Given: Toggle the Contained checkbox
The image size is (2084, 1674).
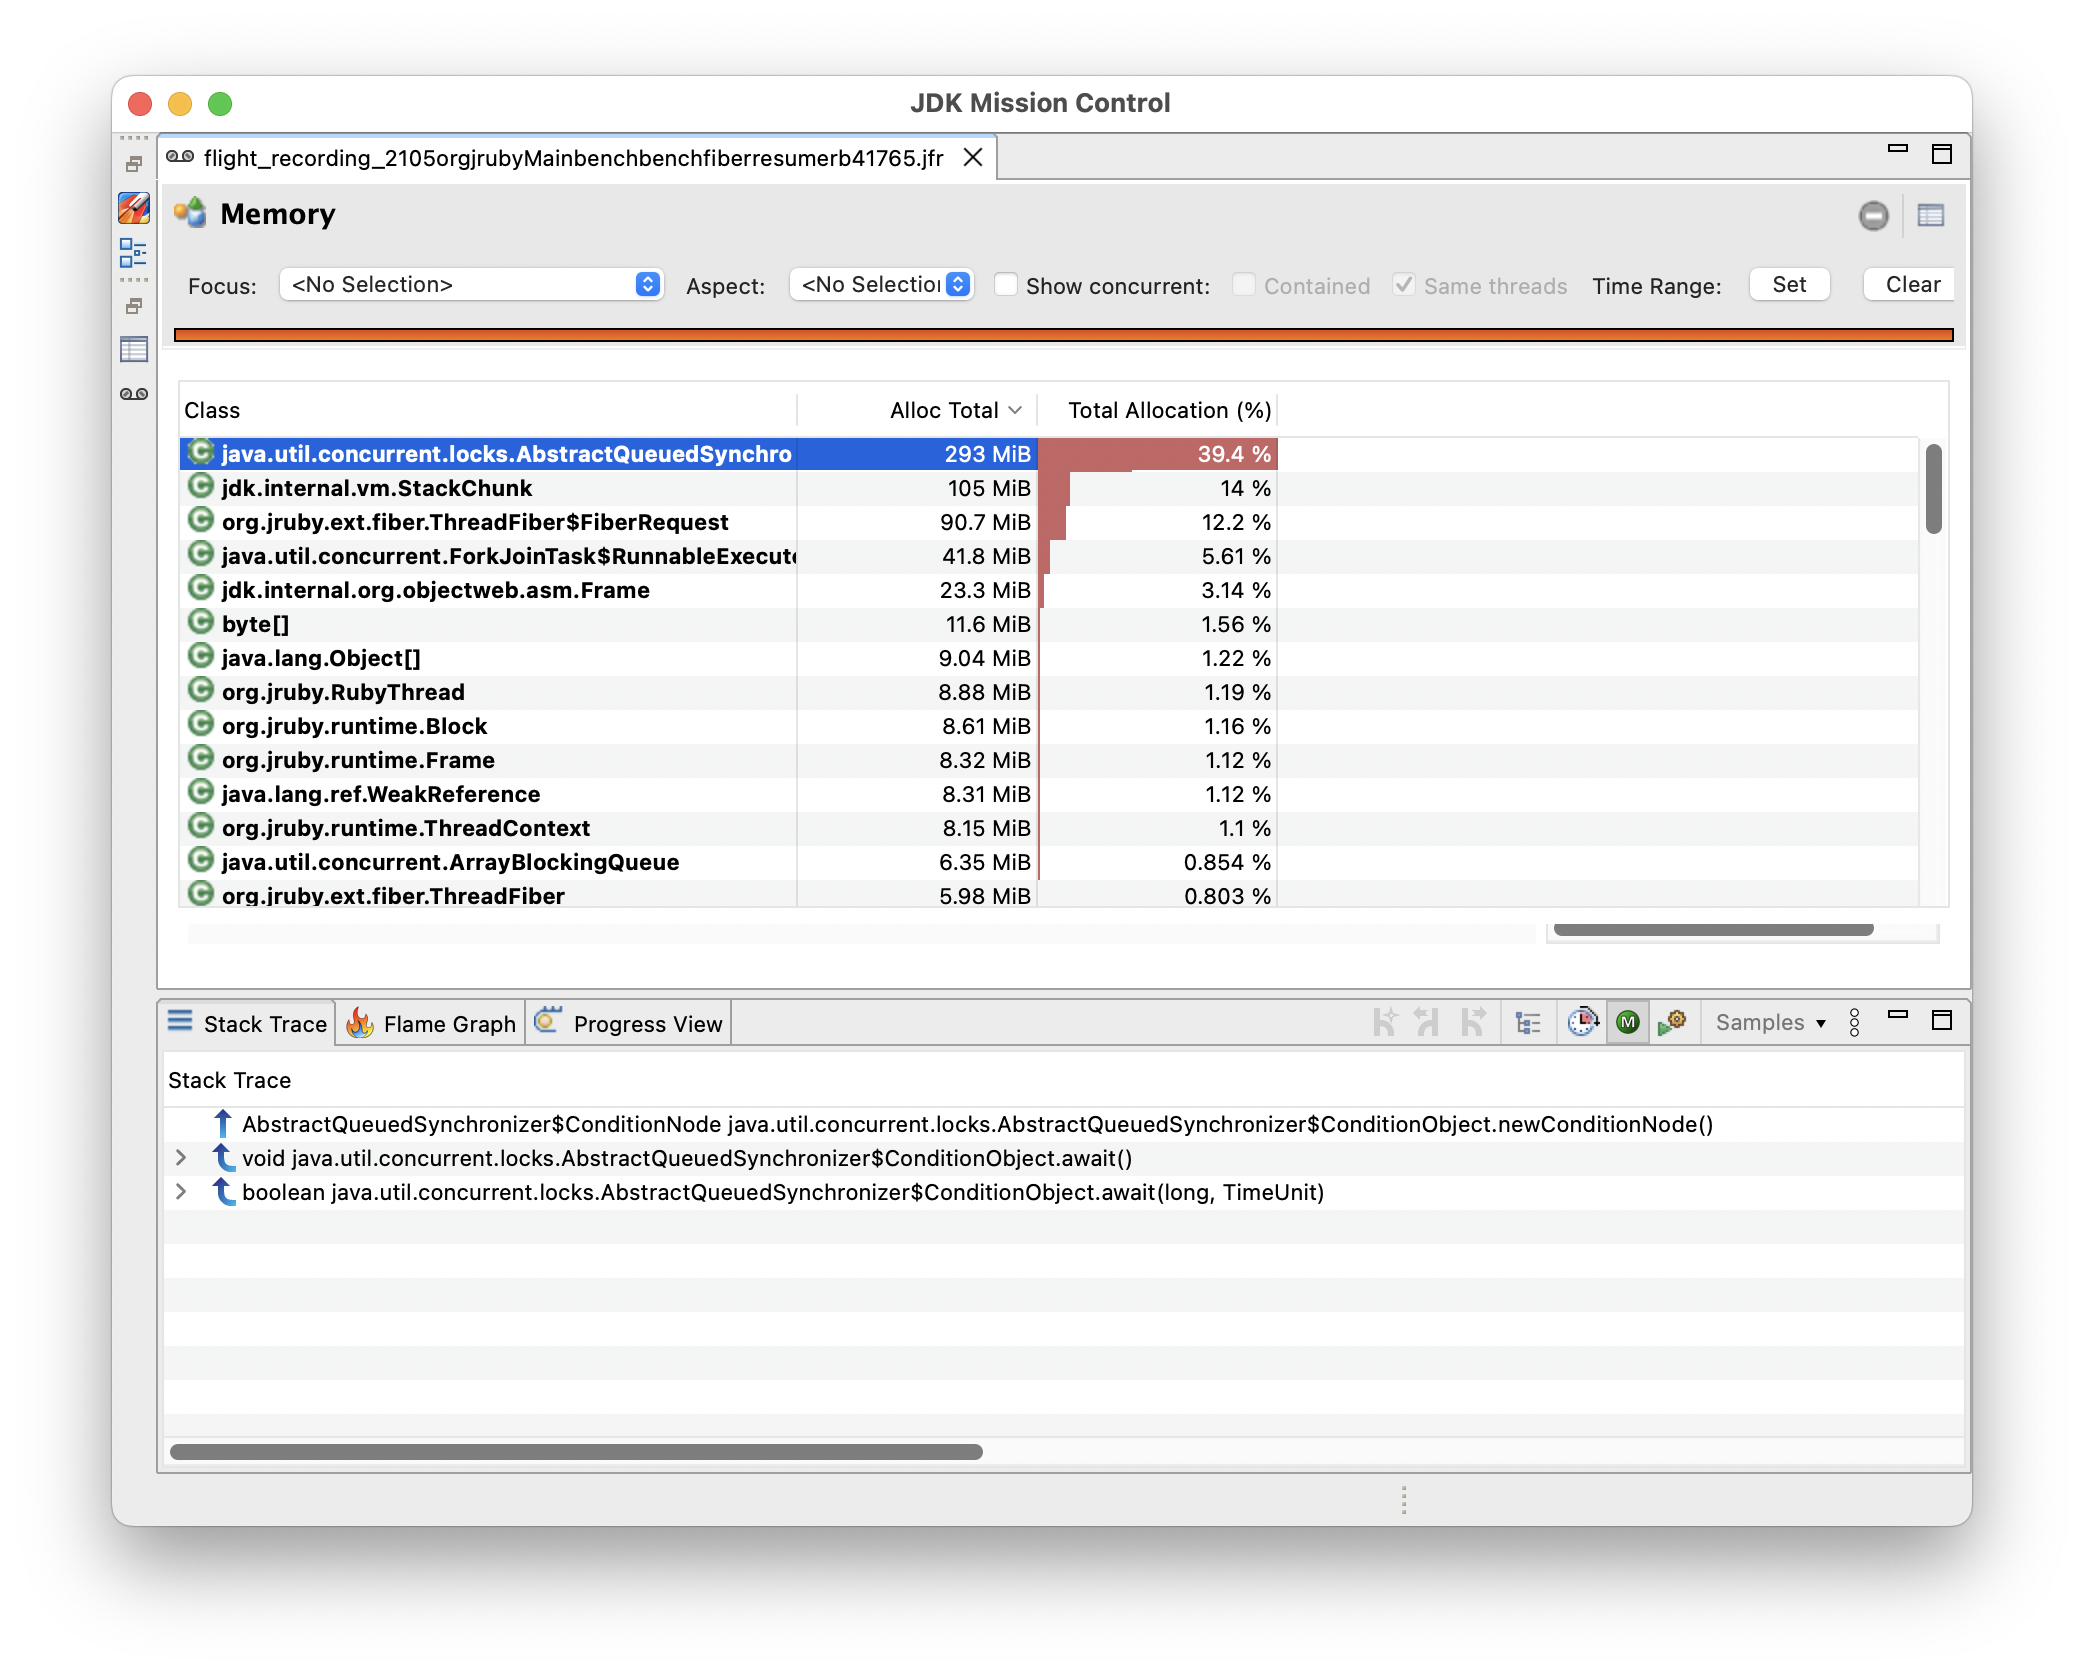Looking at the screenshot, I should point(1243,285).
